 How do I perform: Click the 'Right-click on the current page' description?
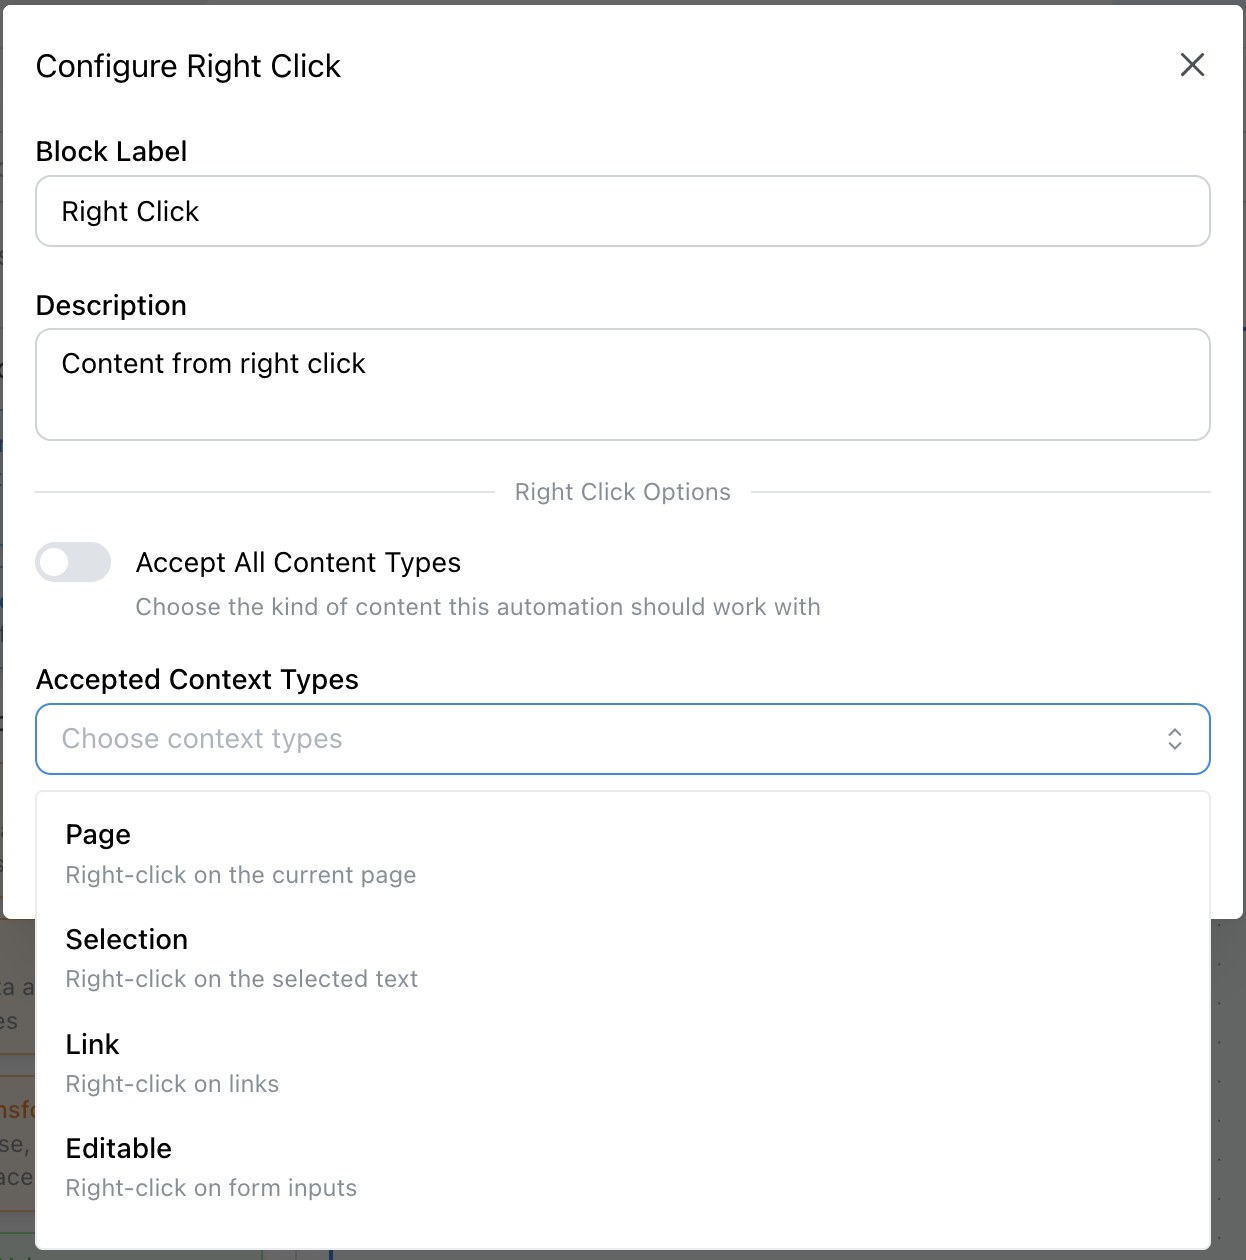[x=240, y=875]
